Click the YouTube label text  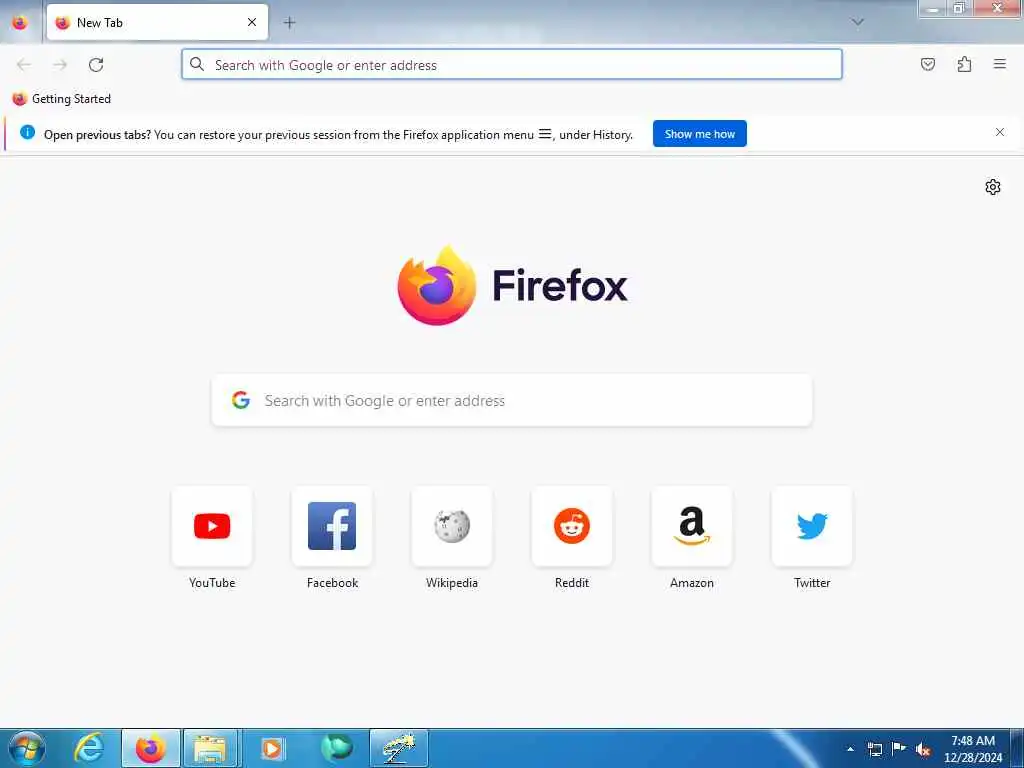click(212, 583)
